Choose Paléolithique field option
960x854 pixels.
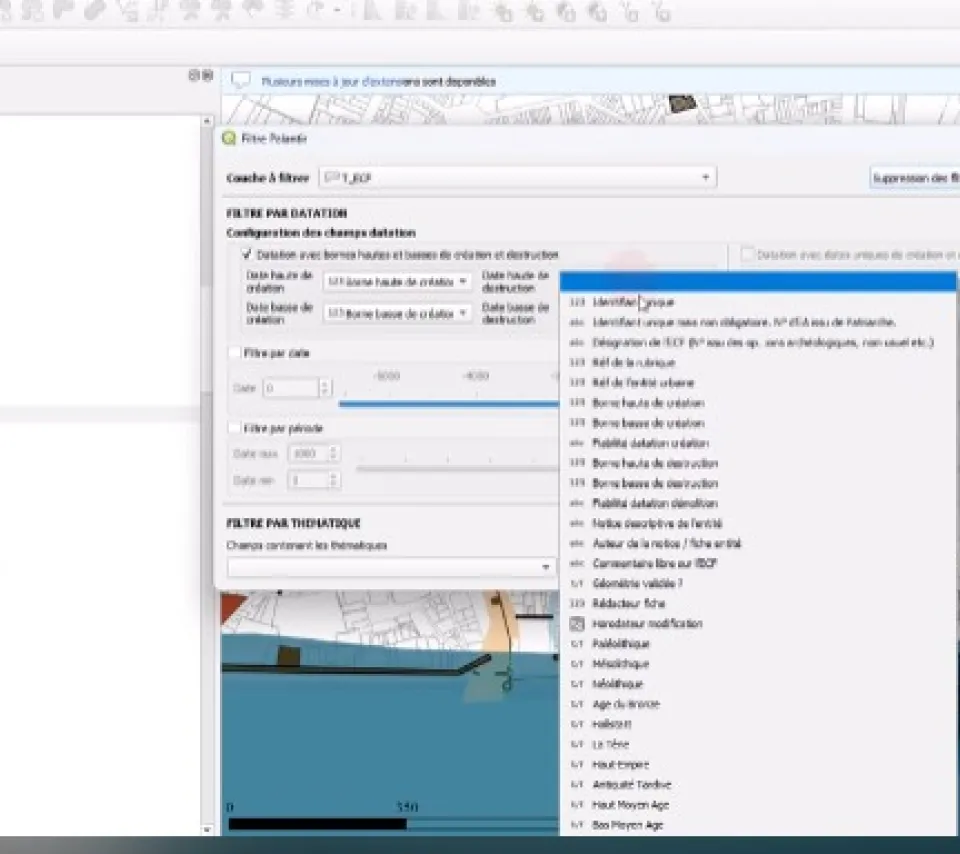pos(758,643)
